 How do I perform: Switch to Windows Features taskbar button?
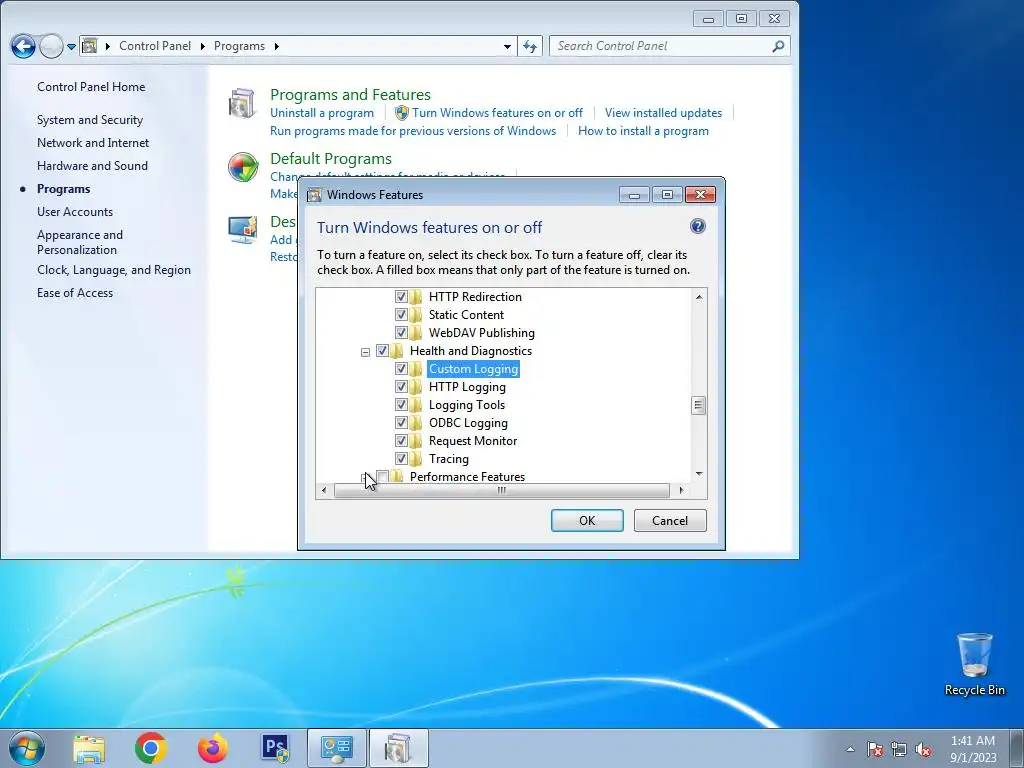(x=398, y=748)
